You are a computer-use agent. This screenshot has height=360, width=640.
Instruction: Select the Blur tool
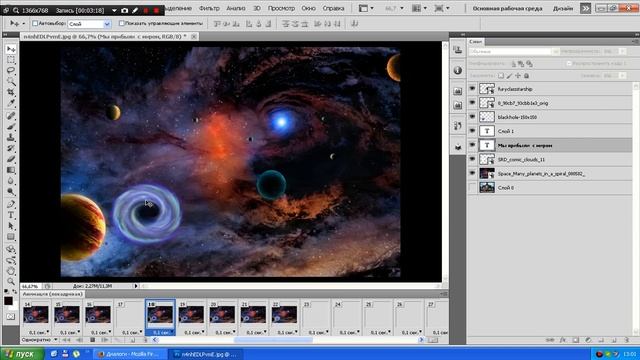[x=11, y=181]
